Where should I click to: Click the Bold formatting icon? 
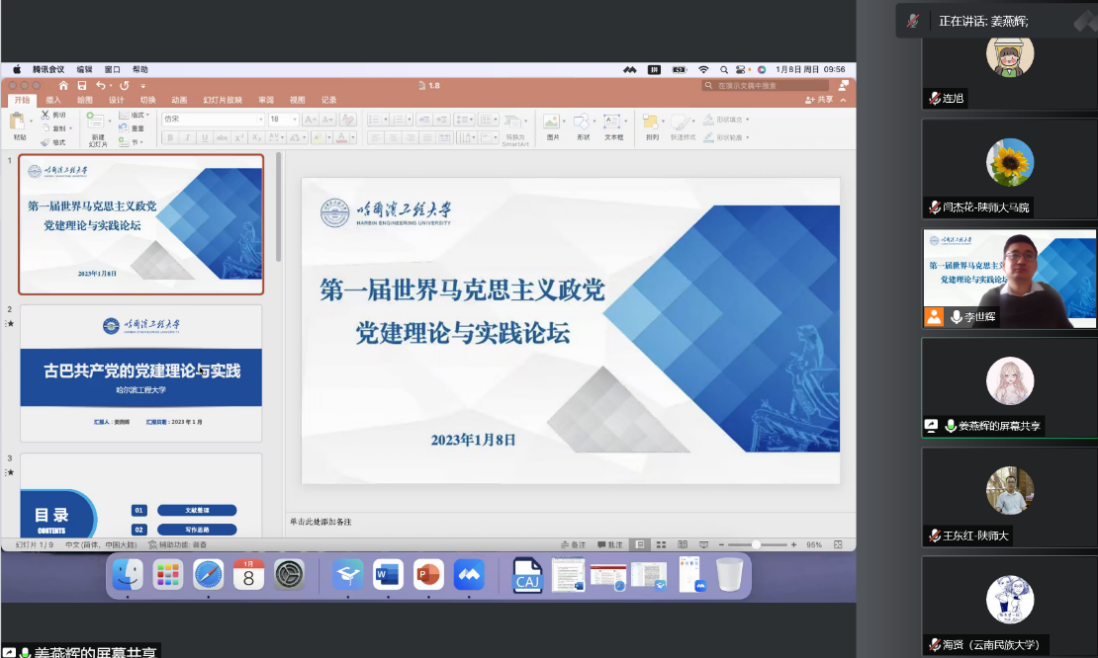[170, 138]
